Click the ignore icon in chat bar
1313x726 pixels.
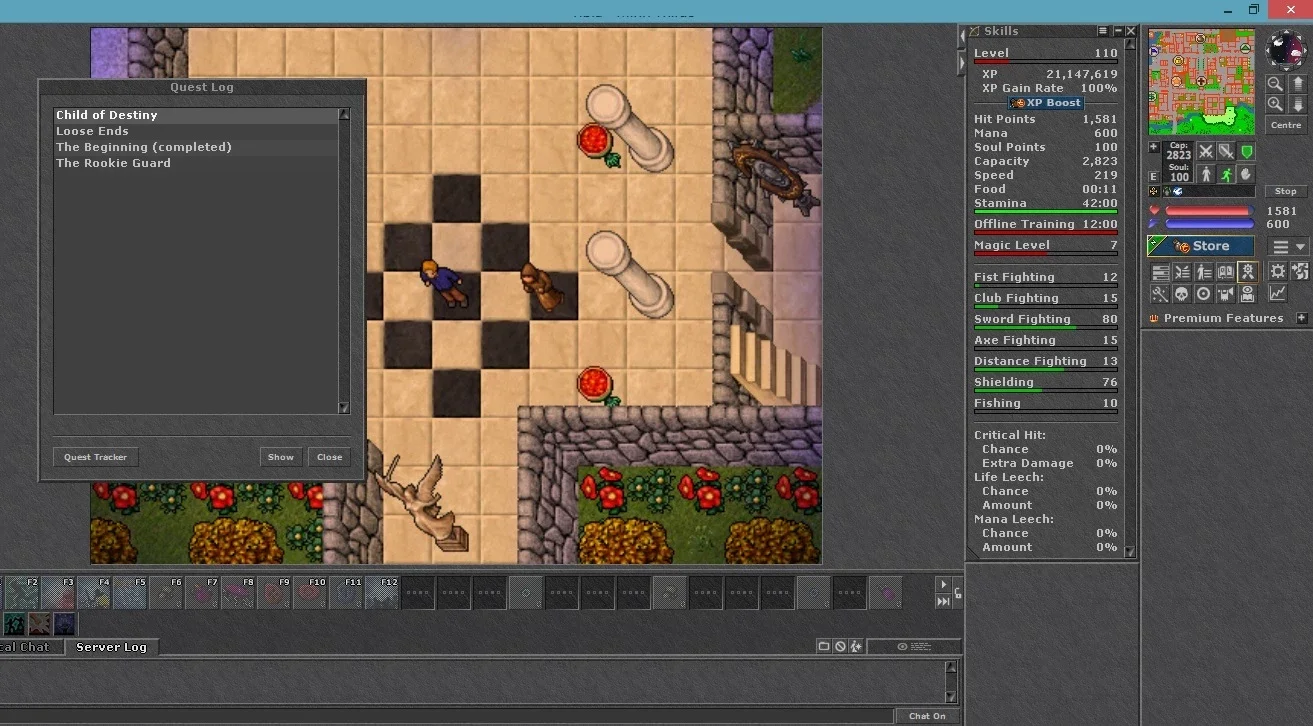coord(840,646)
